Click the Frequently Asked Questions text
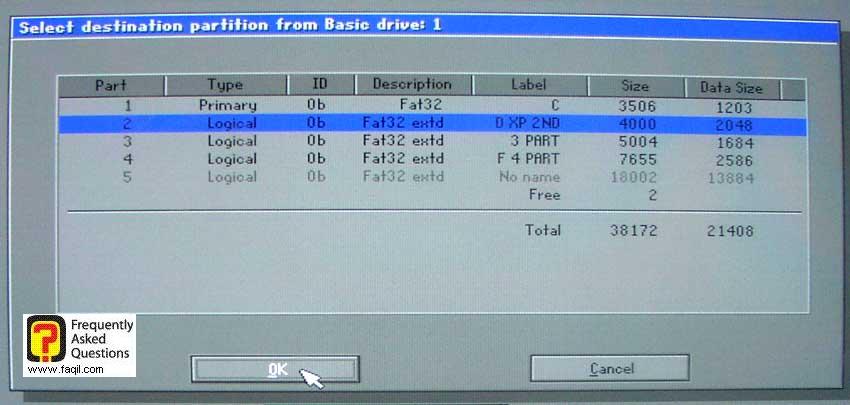This screenshot has height=405, width=850. (x=100, y=340)
